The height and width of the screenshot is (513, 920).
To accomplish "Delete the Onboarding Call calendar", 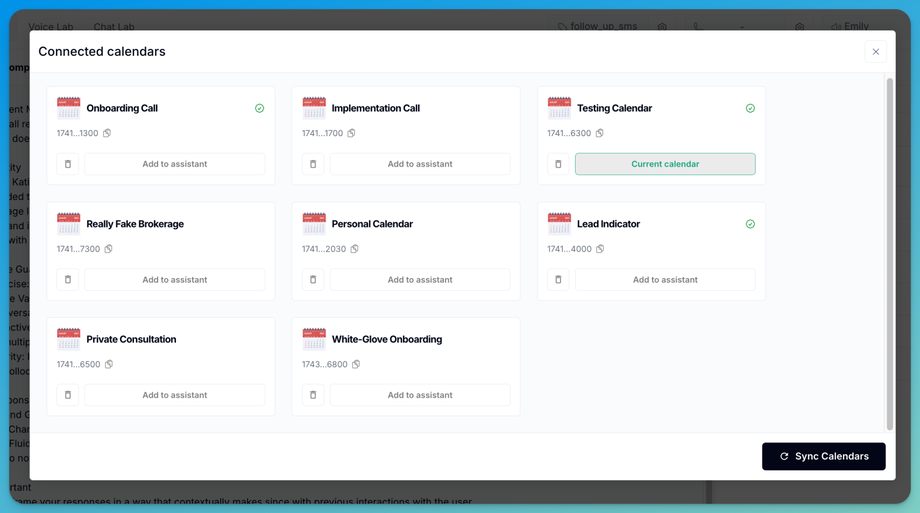I will click(x=67, y=164).
